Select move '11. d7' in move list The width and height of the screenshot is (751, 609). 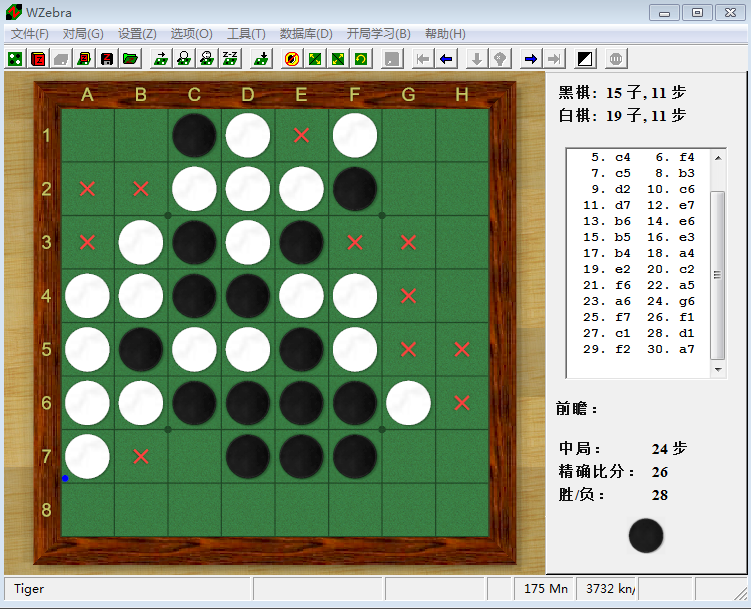point(607,205)
